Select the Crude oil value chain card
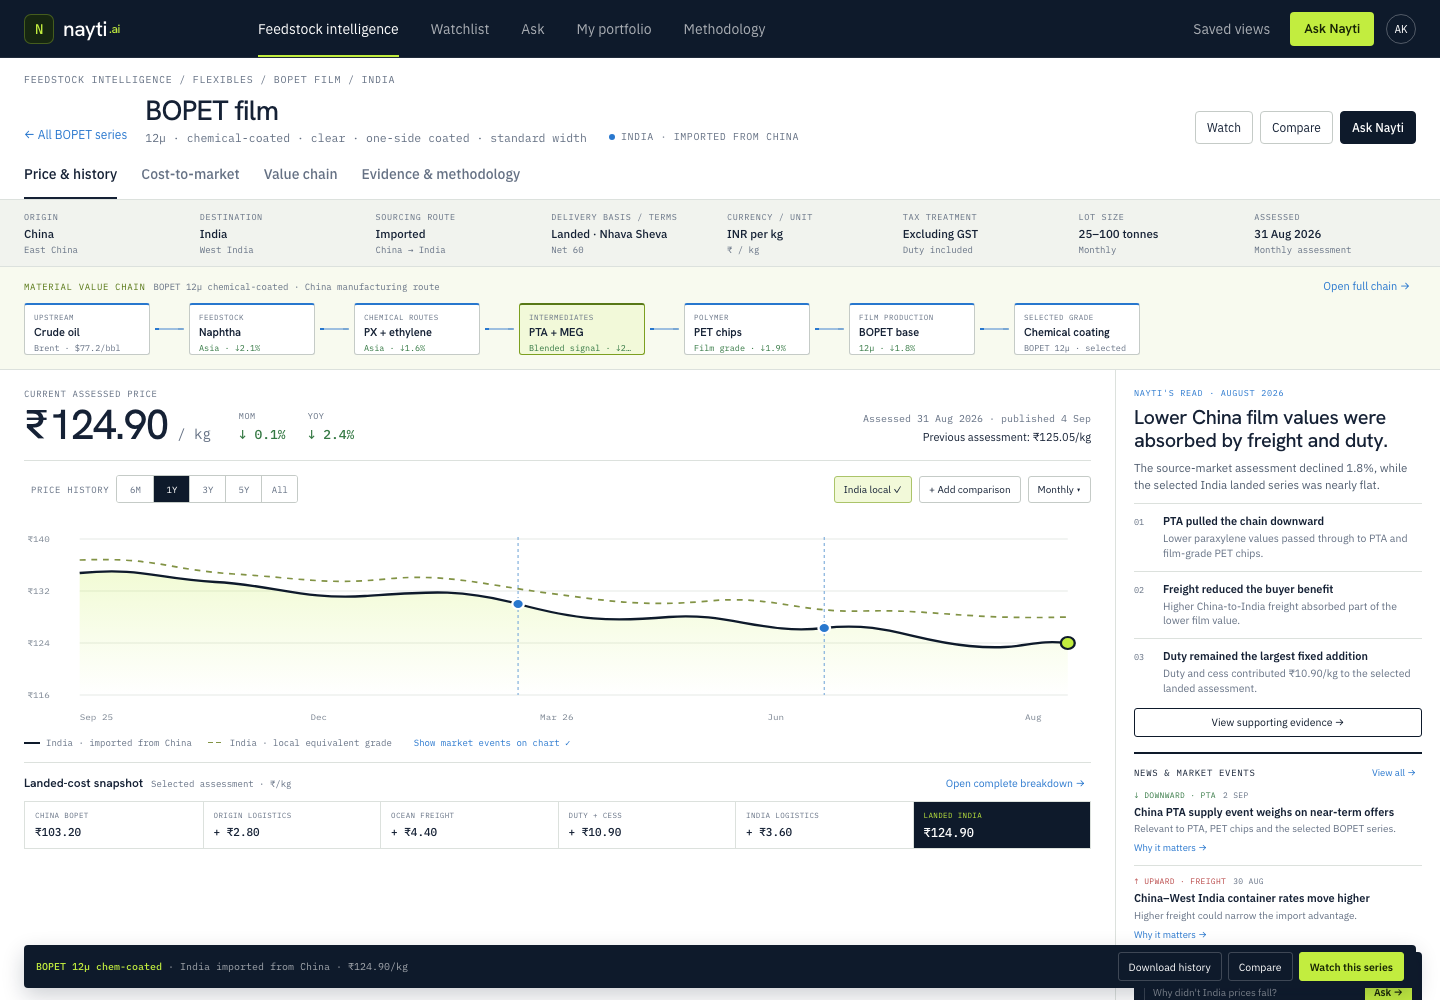The height and width of the screenshot is (1000, 1440). [x=87, y=329]
